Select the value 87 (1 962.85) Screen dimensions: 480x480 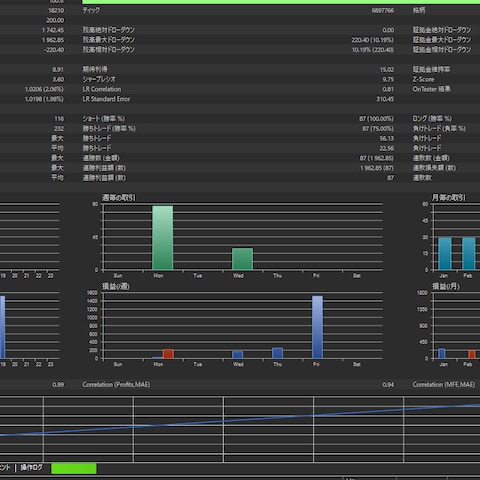click(377, 158)
